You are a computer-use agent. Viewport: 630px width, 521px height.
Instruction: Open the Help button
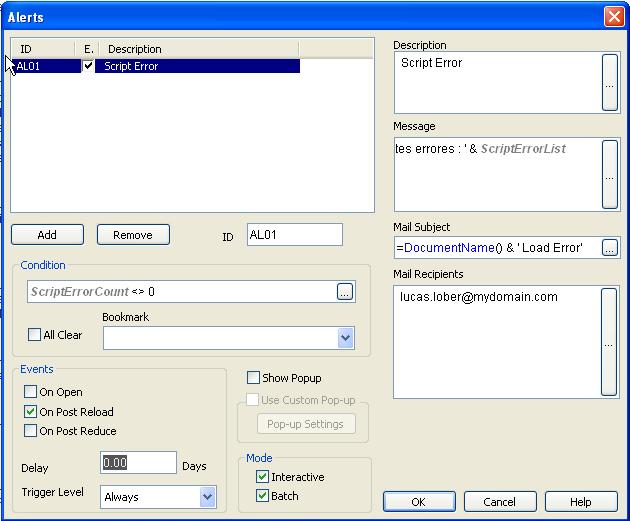[x=581, y=502]
